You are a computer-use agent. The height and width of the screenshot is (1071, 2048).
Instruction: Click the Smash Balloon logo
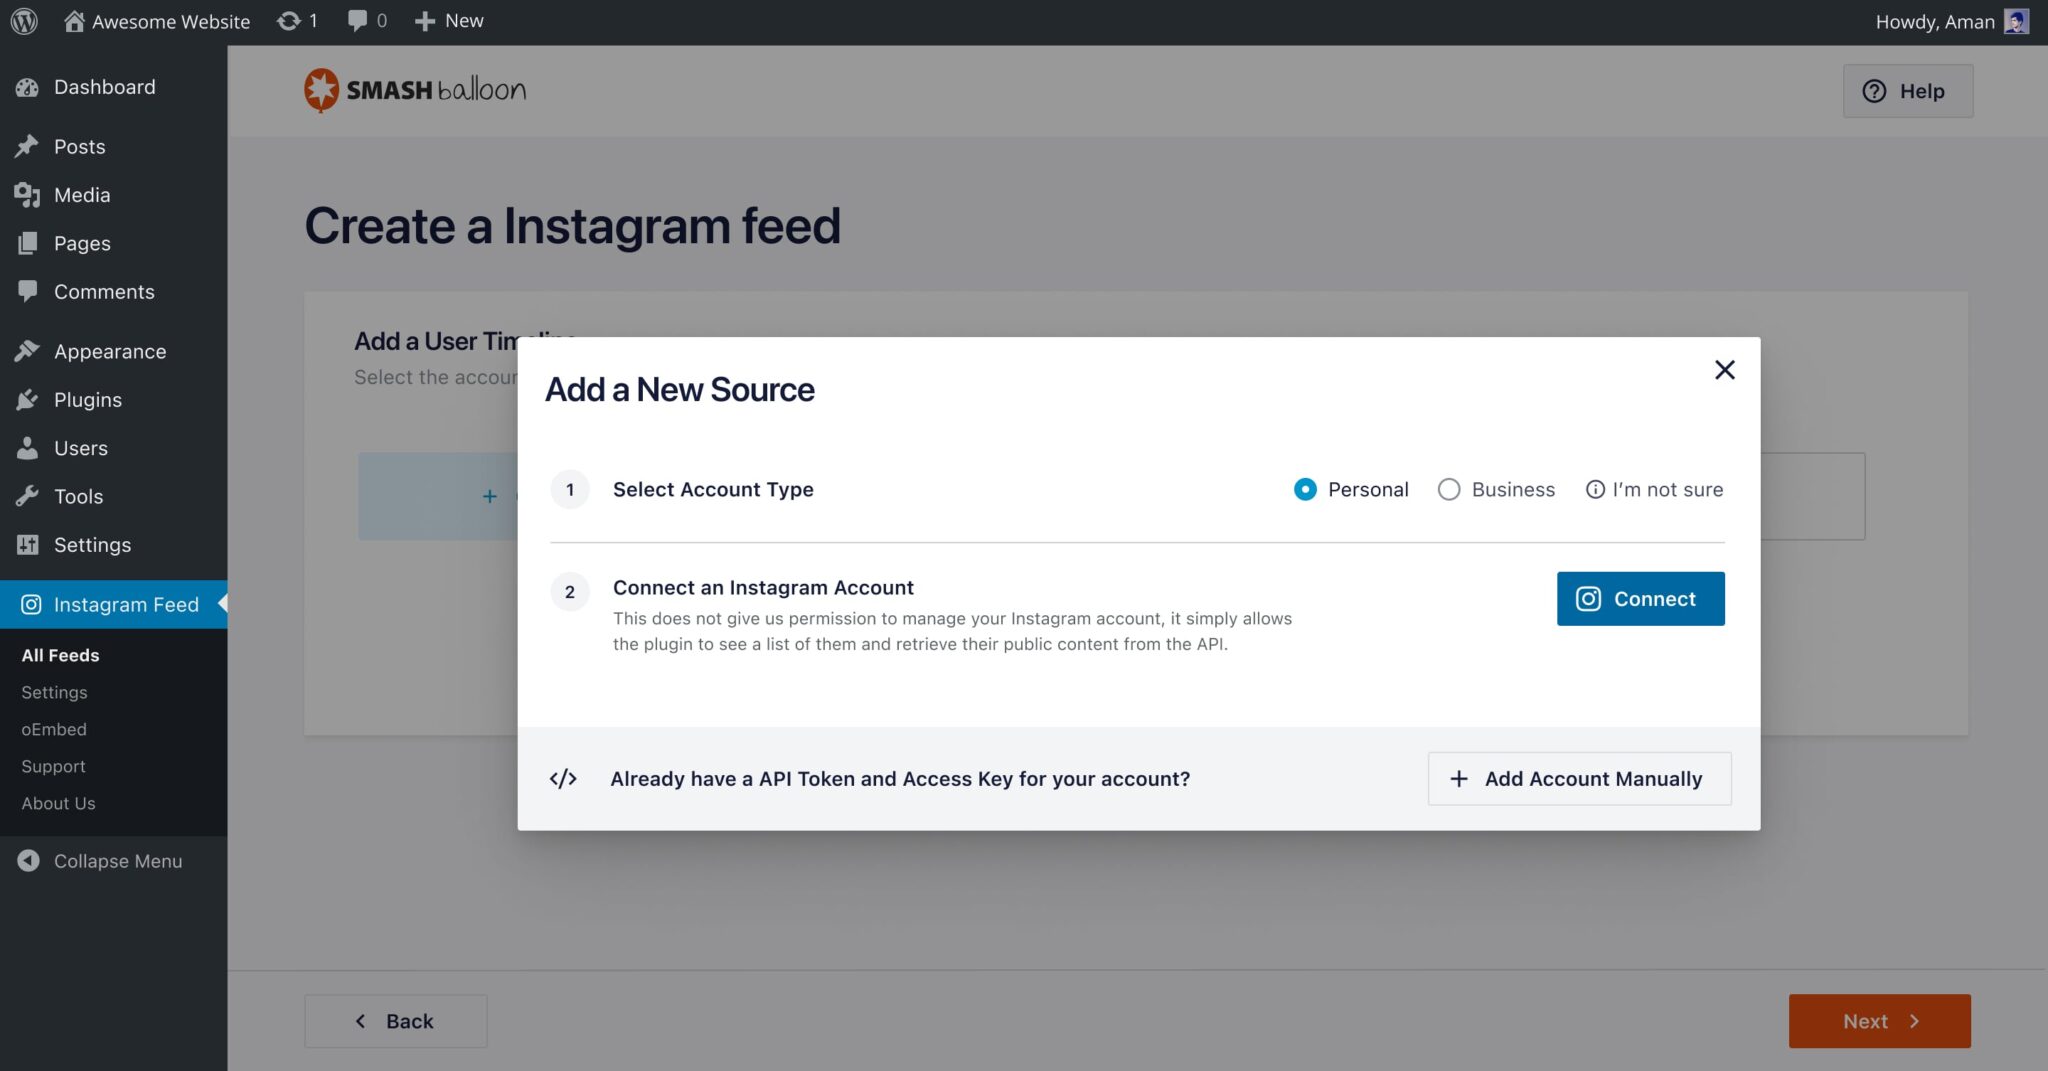[415, 90]
